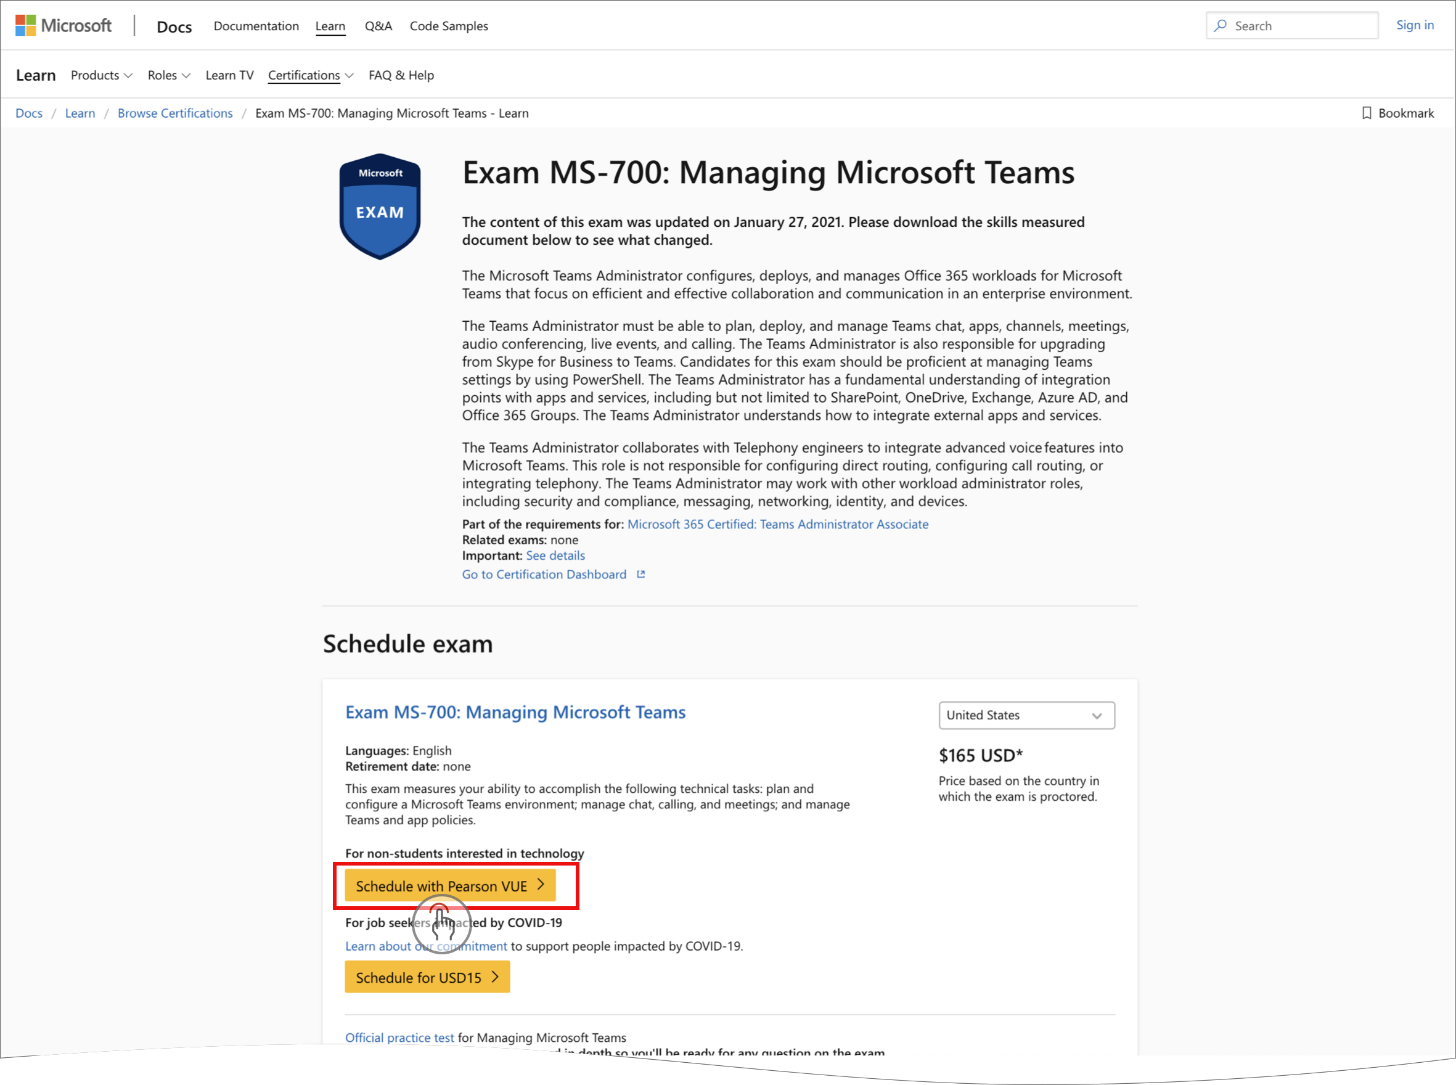Open FAQ & Help
The height and width of the screenshot is (1085, 1456).
coord(401,75)
